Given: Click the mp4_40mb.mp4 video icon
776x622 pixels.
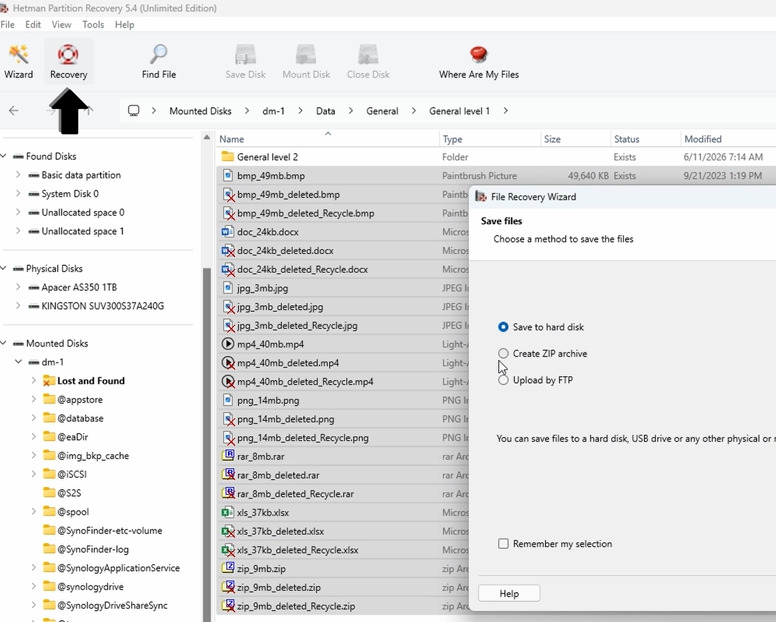Looking at the screenshot, I should coord(228,344).
